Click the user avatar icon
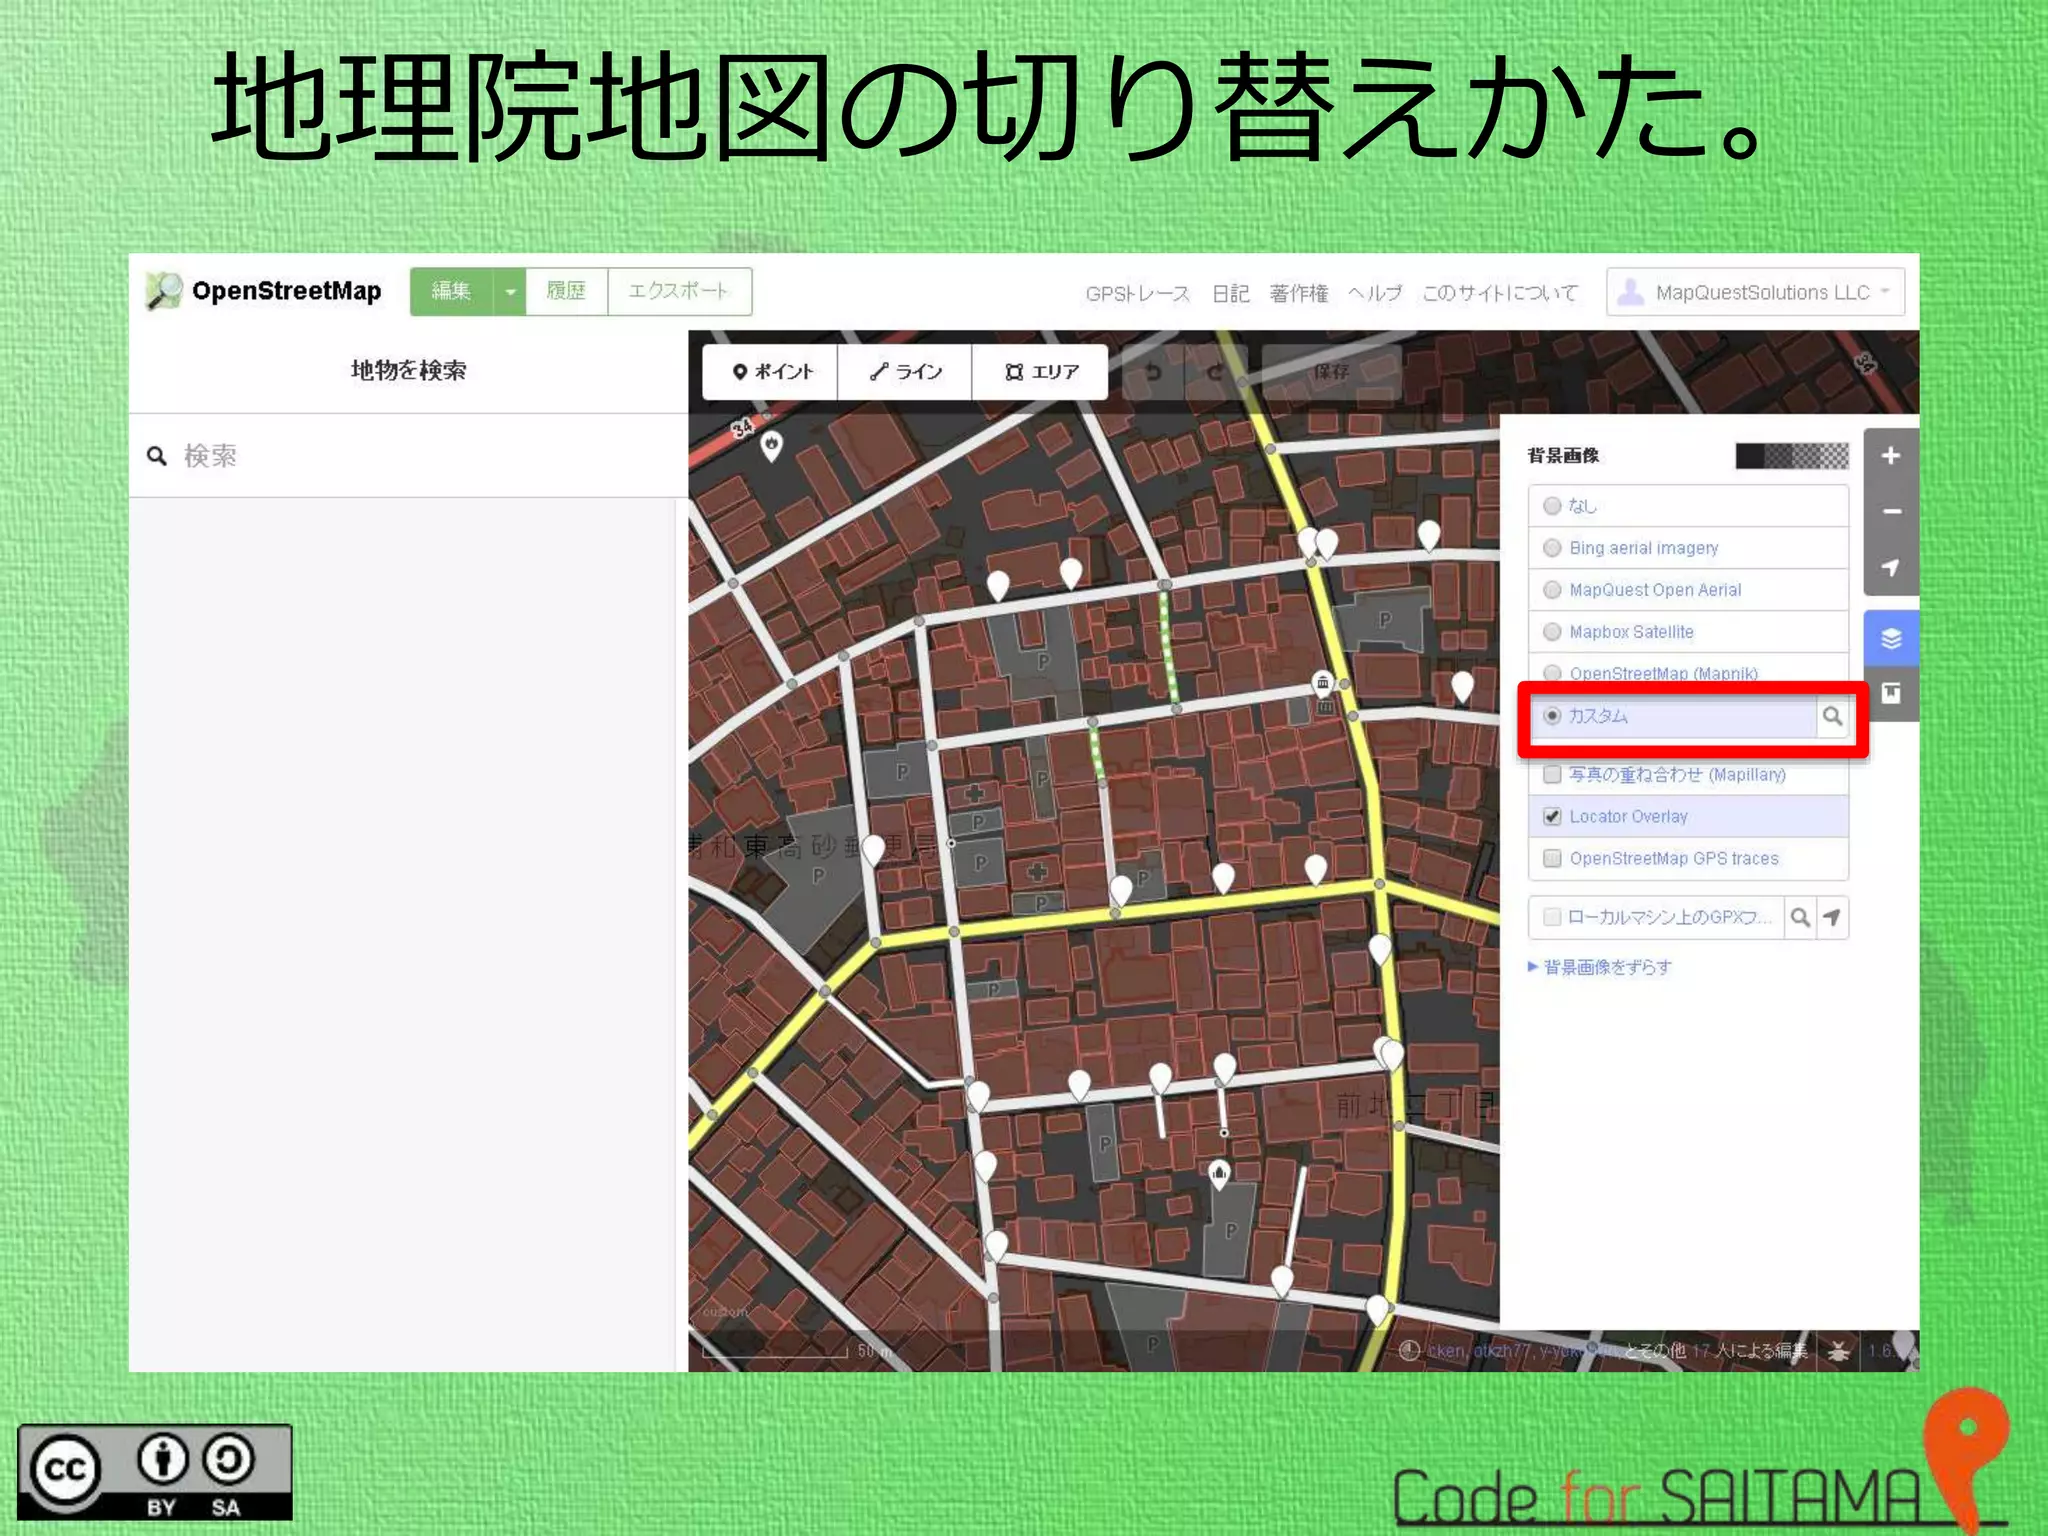Image resolution: width=2048 pixels, height=1536 pixels. tap(1630, 292)
